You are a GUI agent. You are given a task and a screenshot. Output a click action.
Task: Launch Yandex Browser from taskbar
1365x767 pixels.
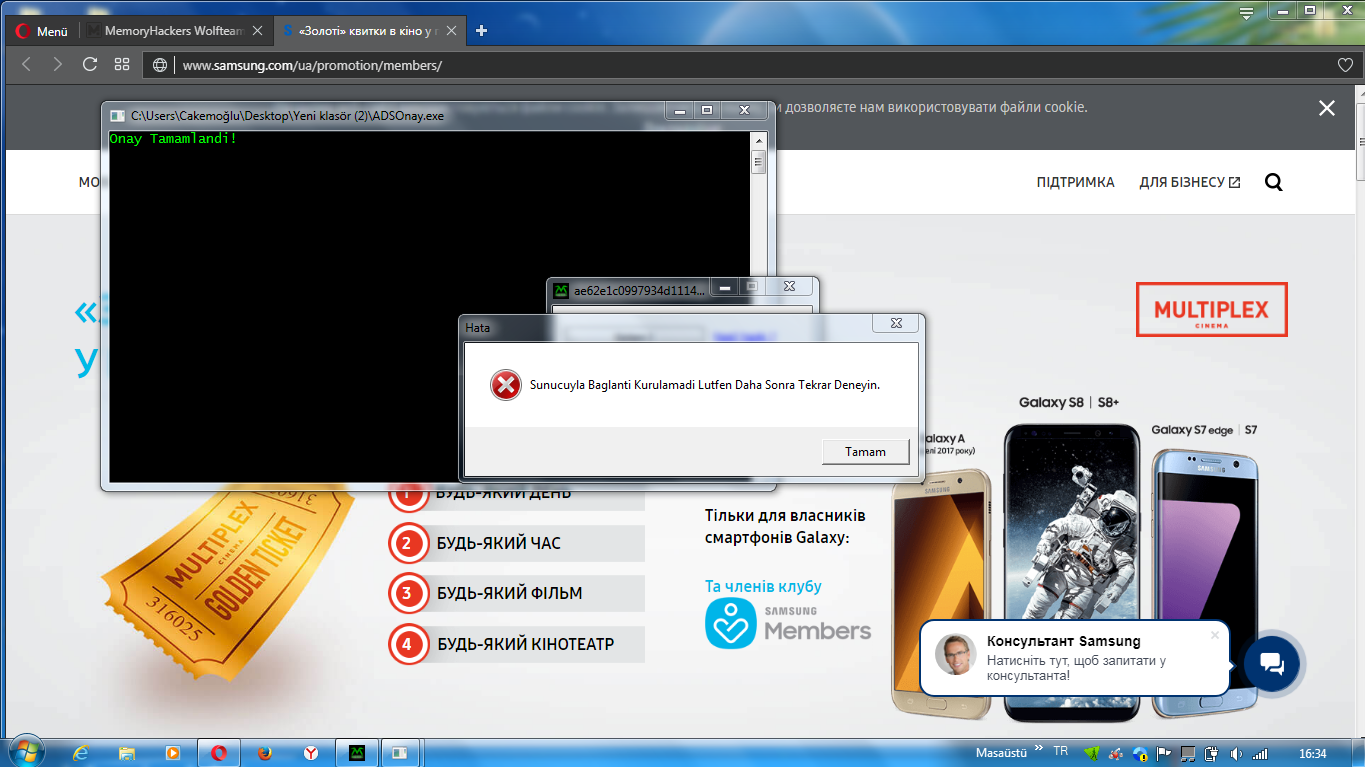[311, 753]
